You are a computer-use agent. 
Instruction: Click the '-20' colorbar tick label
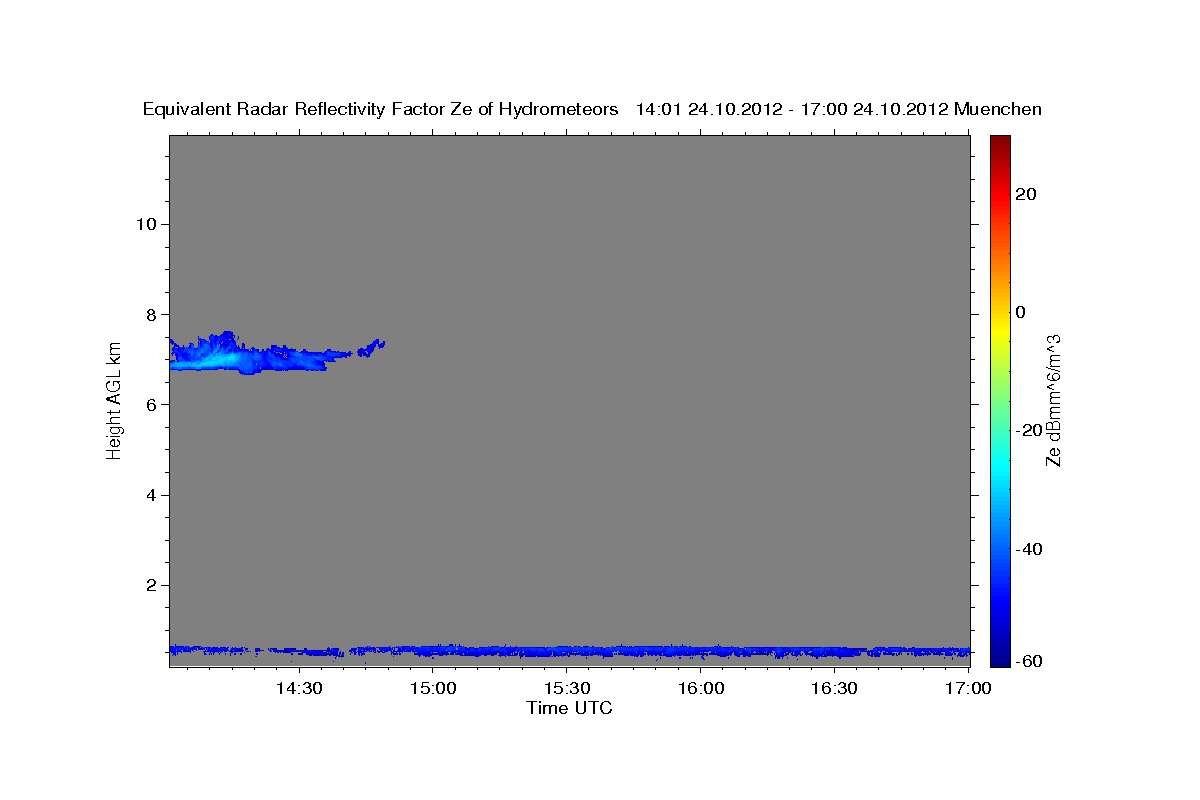tap(1027, 430)
